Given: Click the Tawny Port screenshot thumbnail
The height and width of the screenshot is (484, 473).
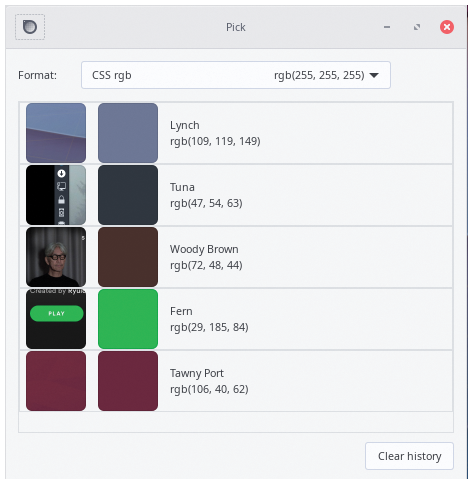Looking at the screenshot, I should click(x=56, y=381).
